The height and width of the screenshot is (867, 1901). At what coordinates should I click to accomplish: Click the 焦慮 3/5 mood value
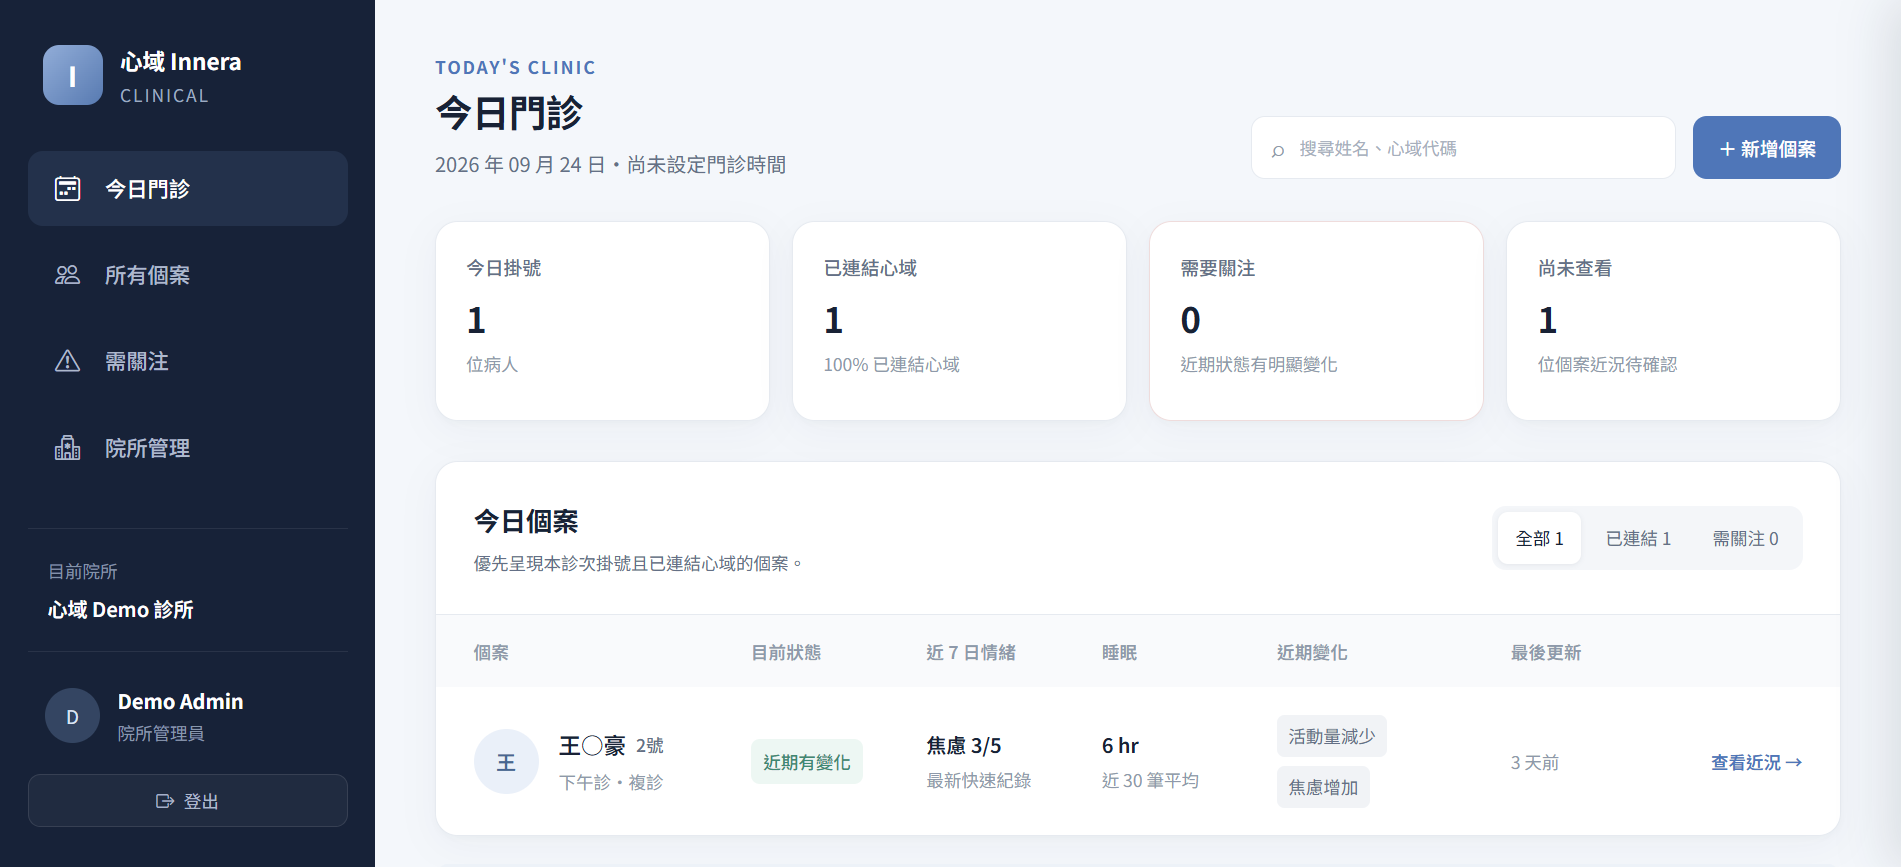click(964, 746)
